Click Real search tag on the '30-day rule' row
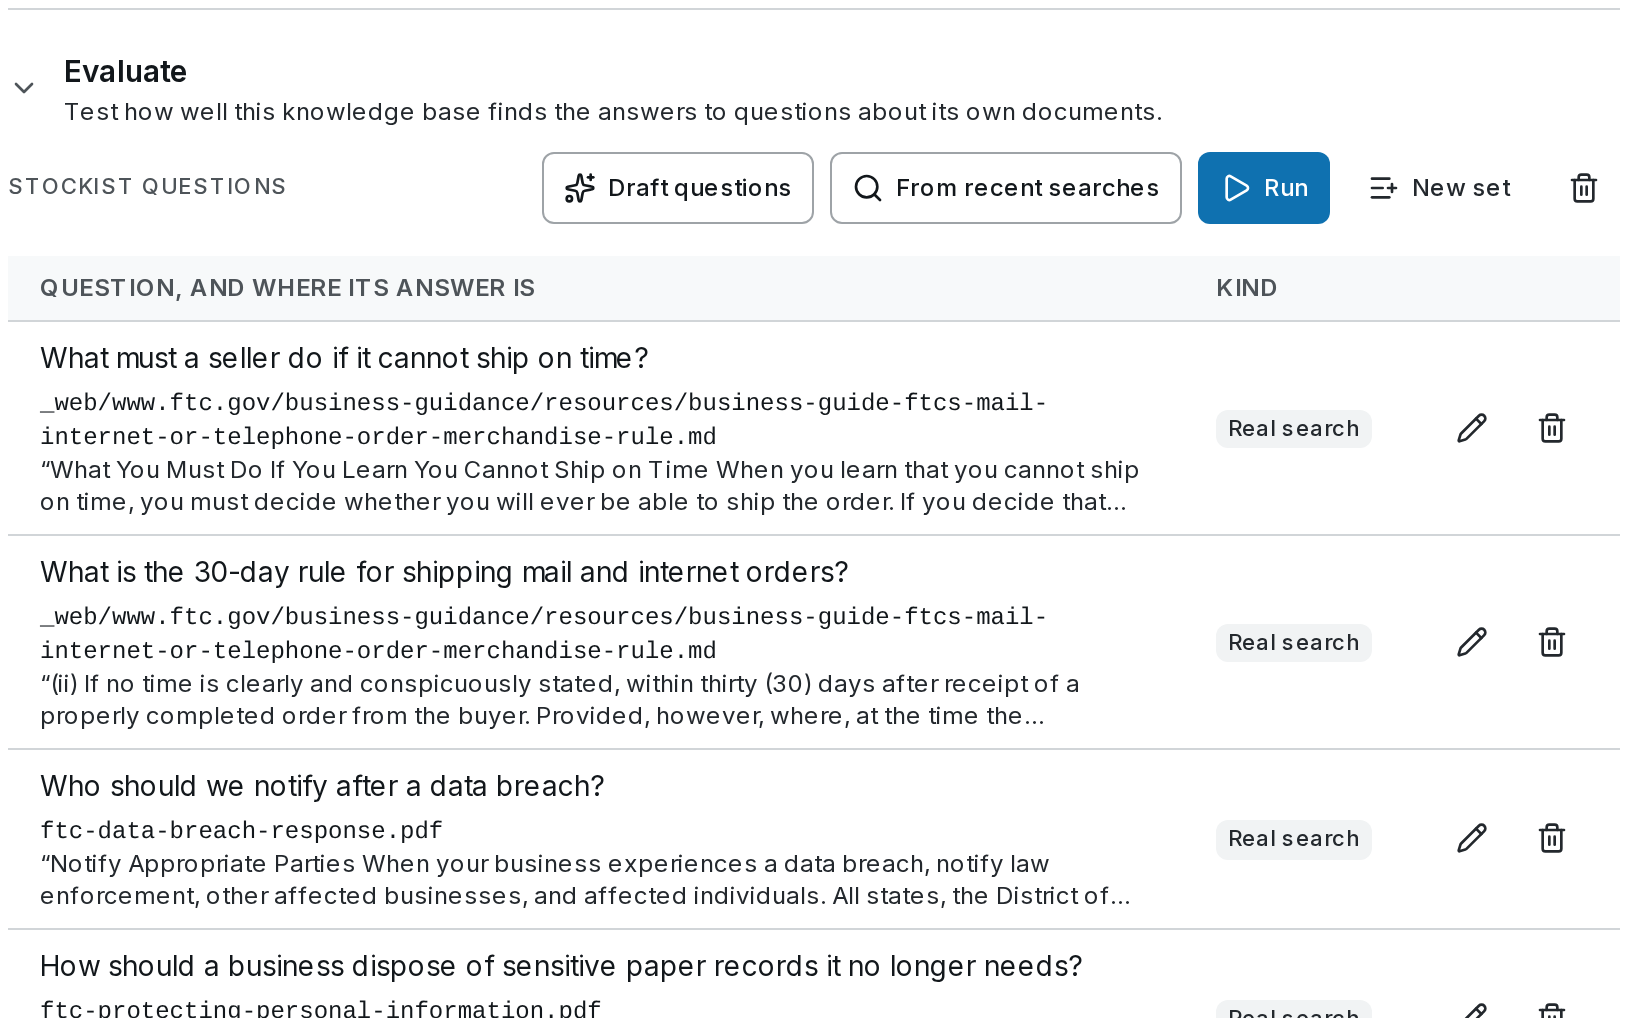The width and height of the screenshot is (1628, 1018). tap(1294, 642)
